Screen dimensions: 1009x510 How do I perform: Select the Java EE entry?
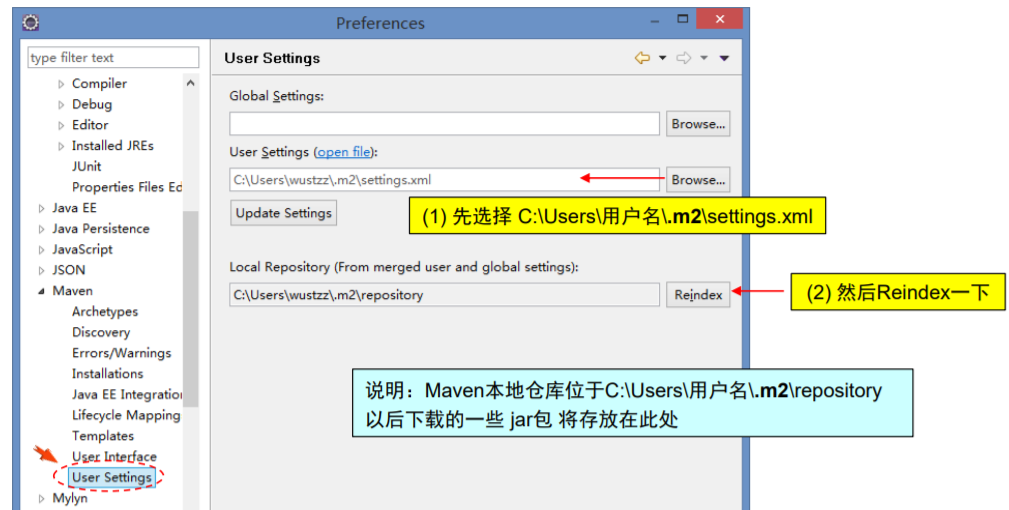tap(74, 208)
